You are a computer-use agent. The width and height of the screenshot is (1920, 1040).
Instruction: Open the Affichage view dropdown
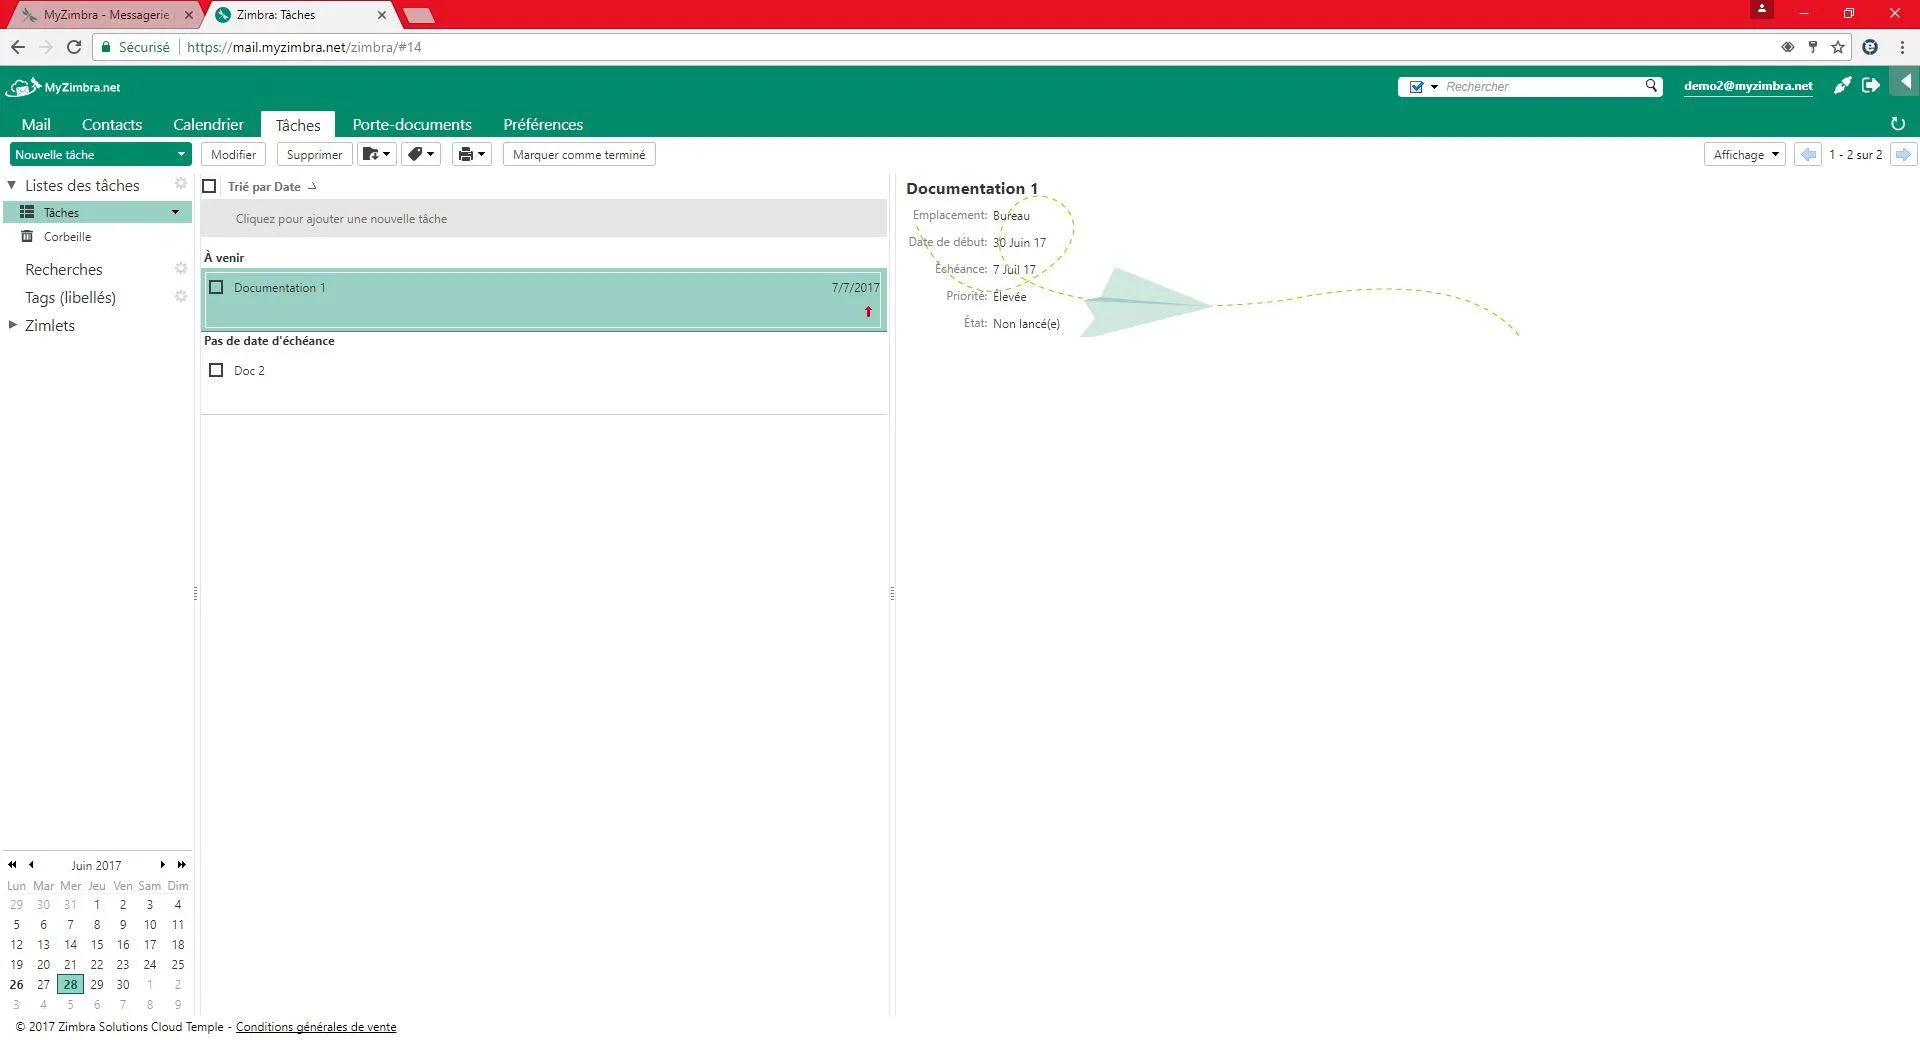tap(1745, 154)
